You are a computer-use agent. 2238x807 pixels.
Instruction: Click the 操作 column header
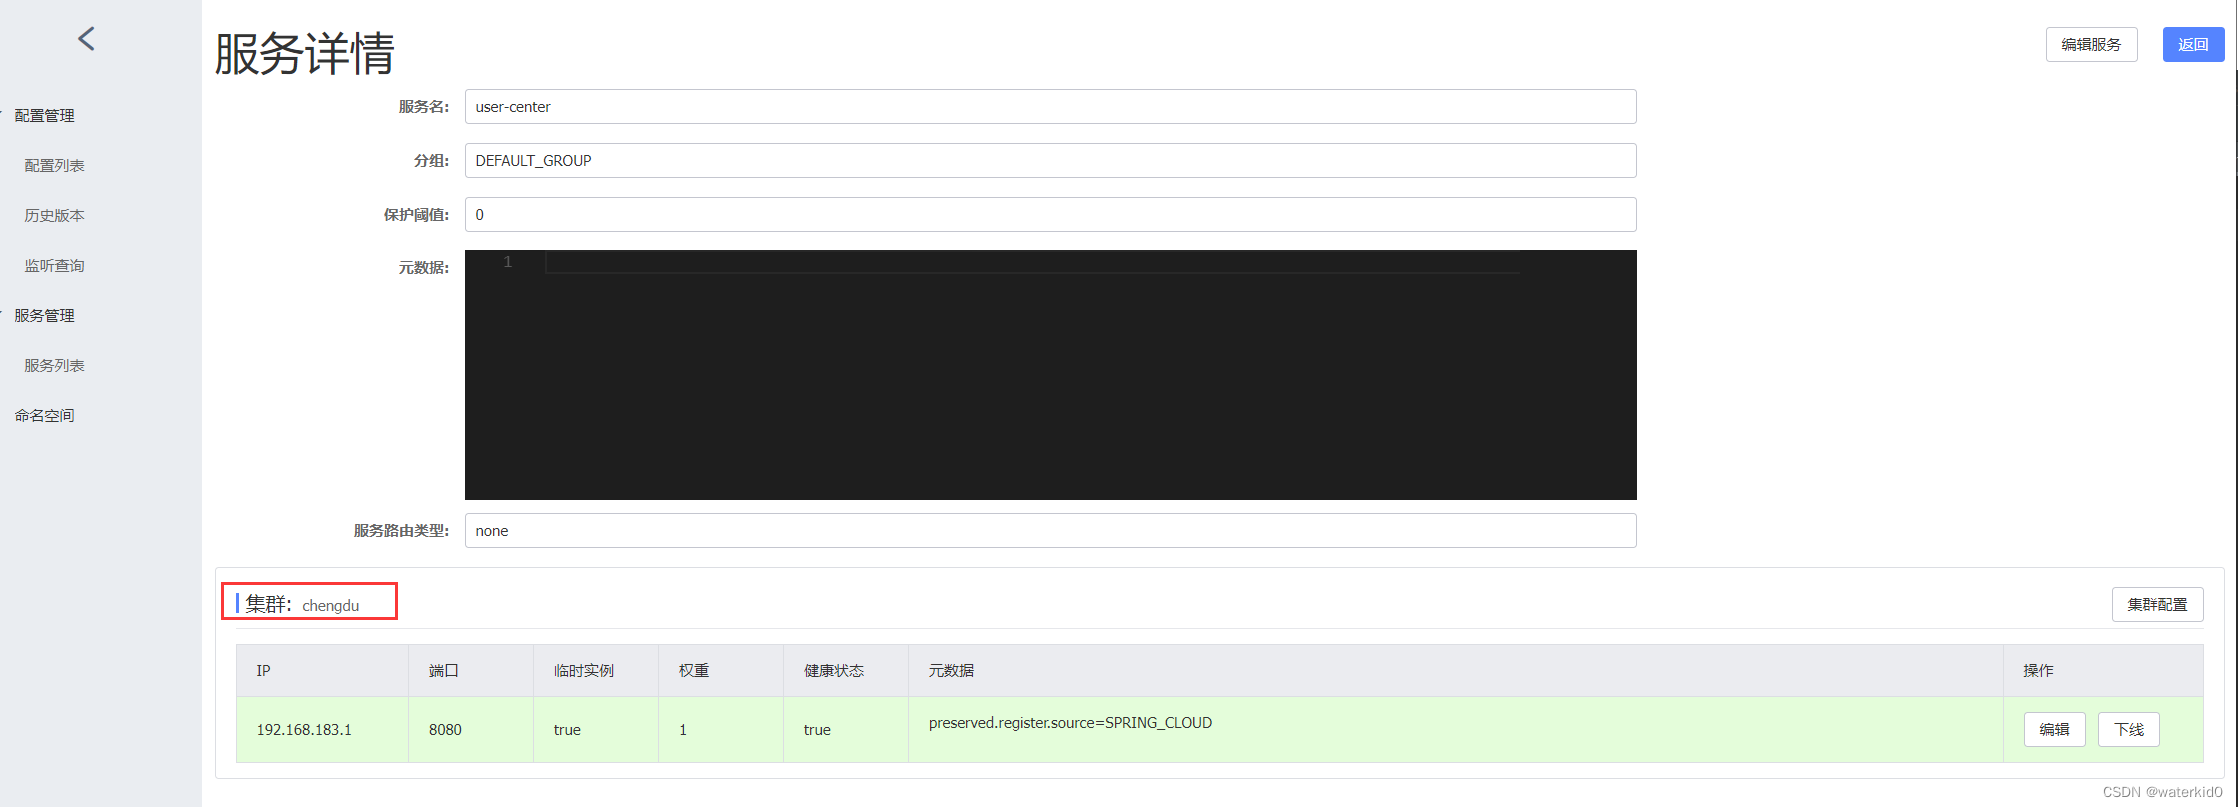click(2103, 671)
